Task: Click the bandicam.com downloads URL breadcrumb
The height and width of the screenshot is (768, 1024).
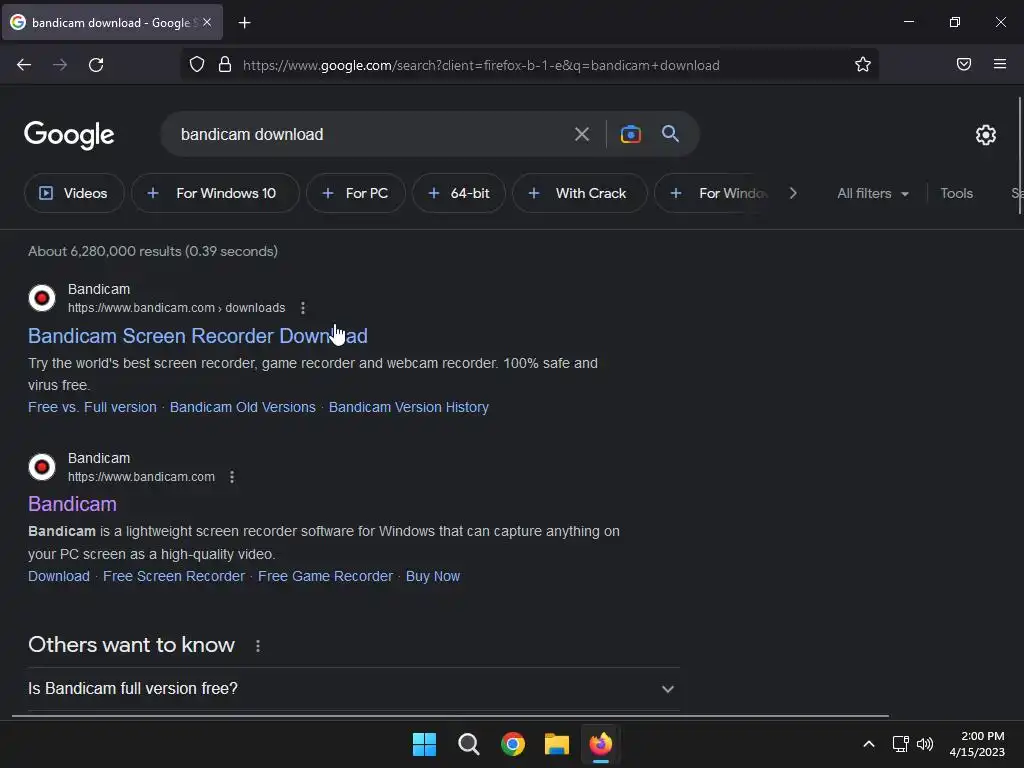Action: (176, 308)
